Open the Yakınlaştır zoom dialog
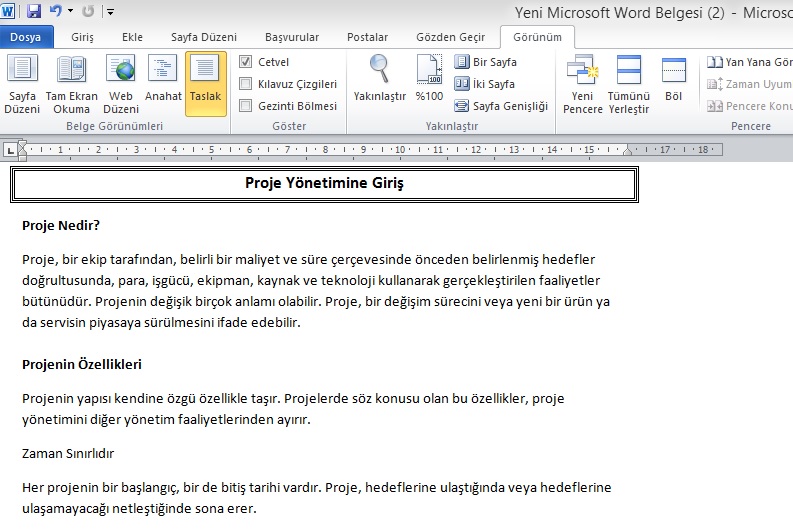Viewport: 793px width, 531px height. (x=379, y=80)
